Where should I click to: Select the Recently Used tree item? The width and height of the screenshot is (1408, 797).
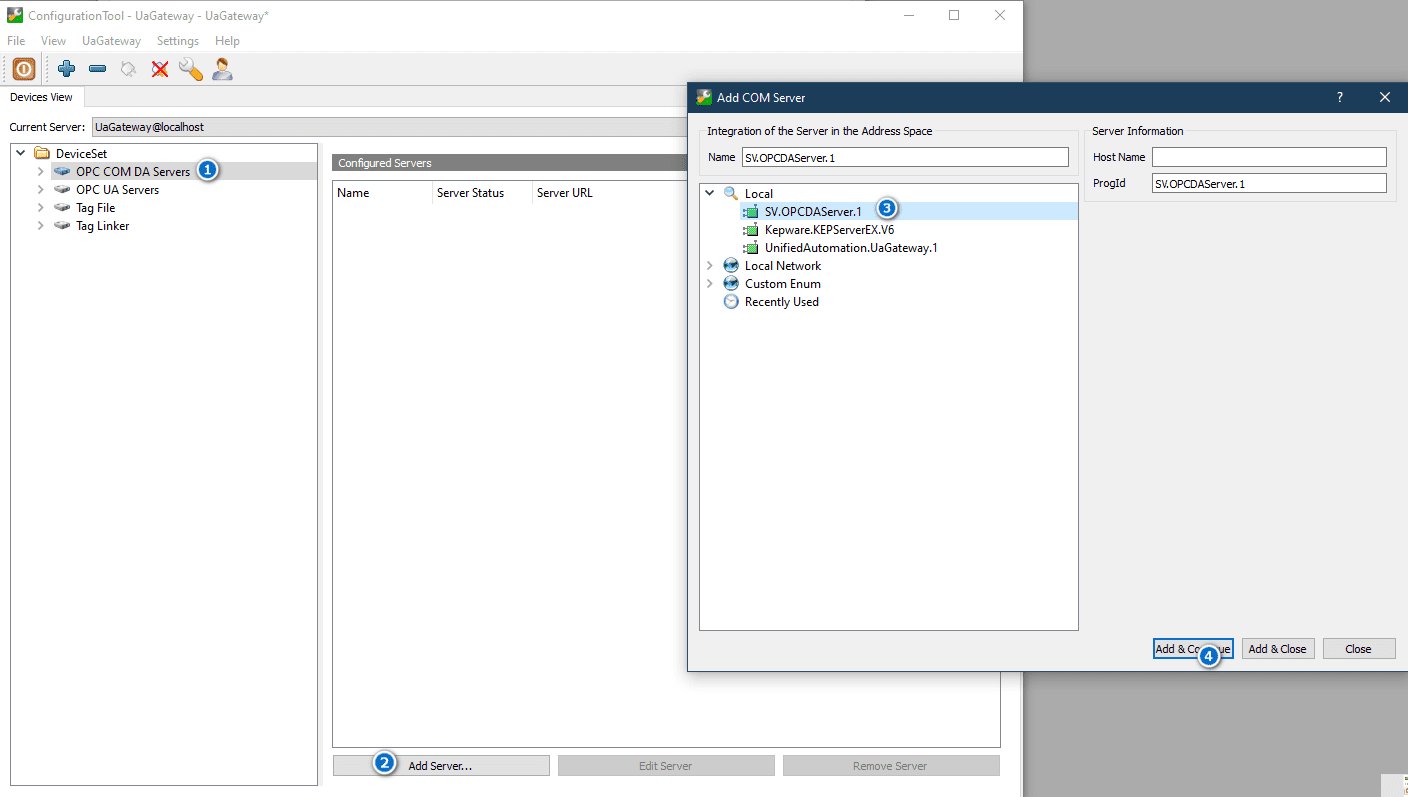tap(782, 302)
